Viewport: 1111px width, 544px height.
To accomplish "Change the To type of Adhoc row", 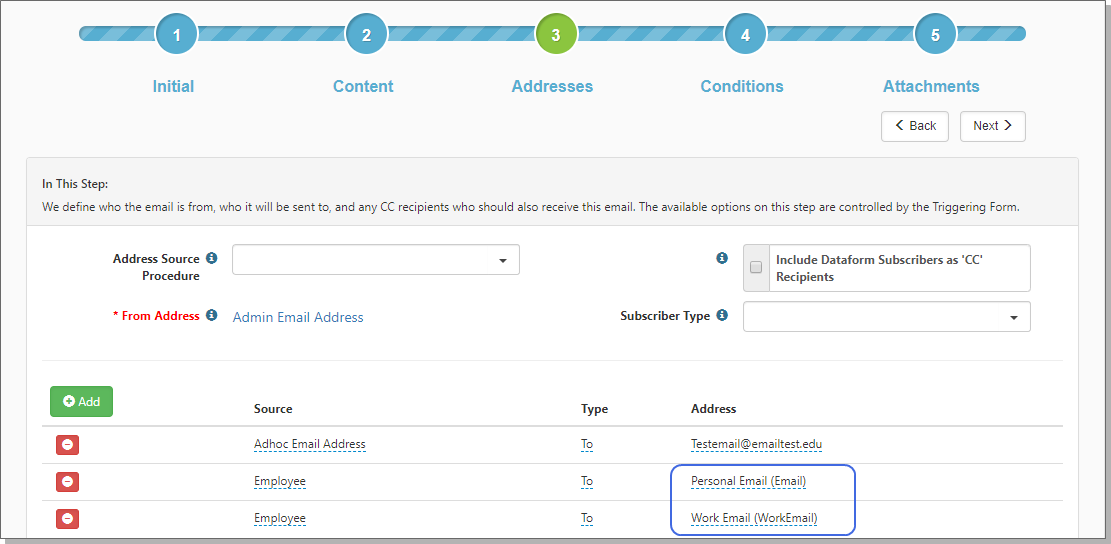I will tap(587, 444).
